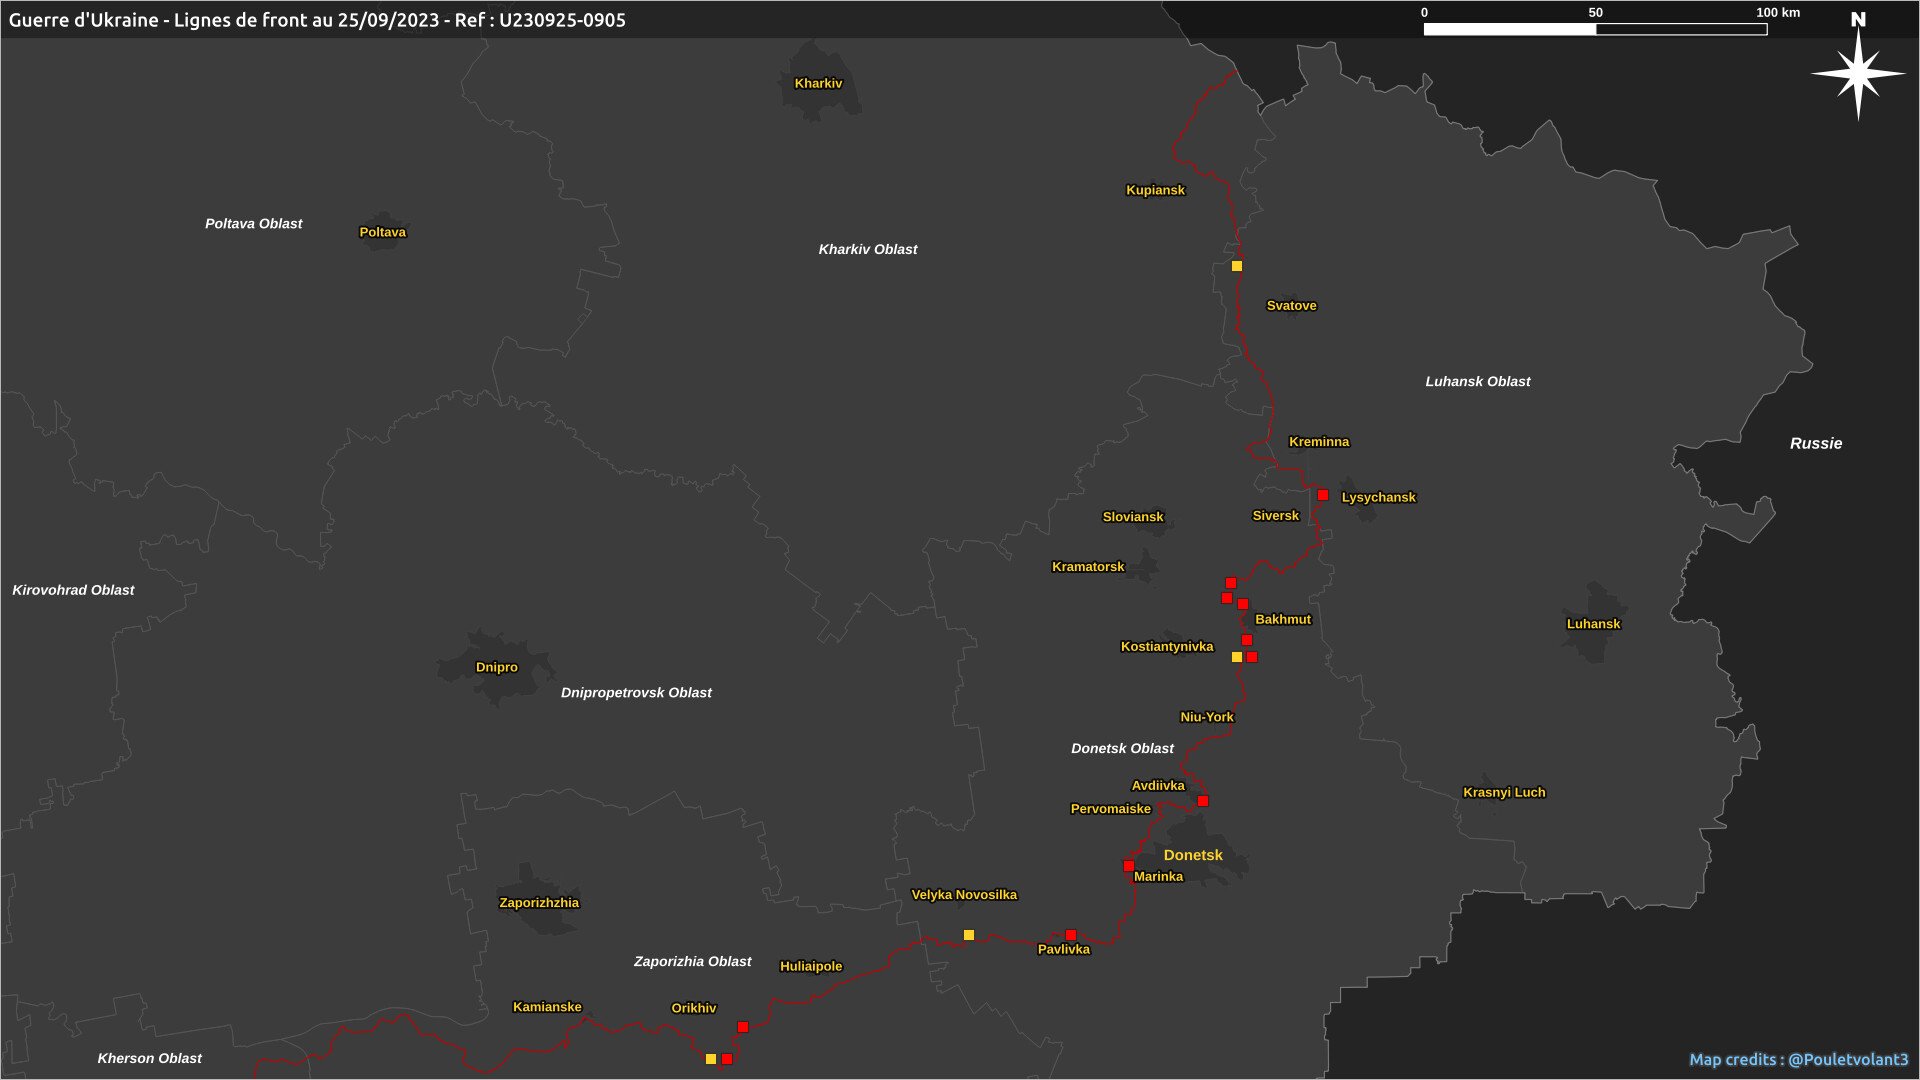This screenshot has height=1080, width=1920.
Task: Click the Orikhiv label
Action: pyautogui.click(x=694, y=1008)
